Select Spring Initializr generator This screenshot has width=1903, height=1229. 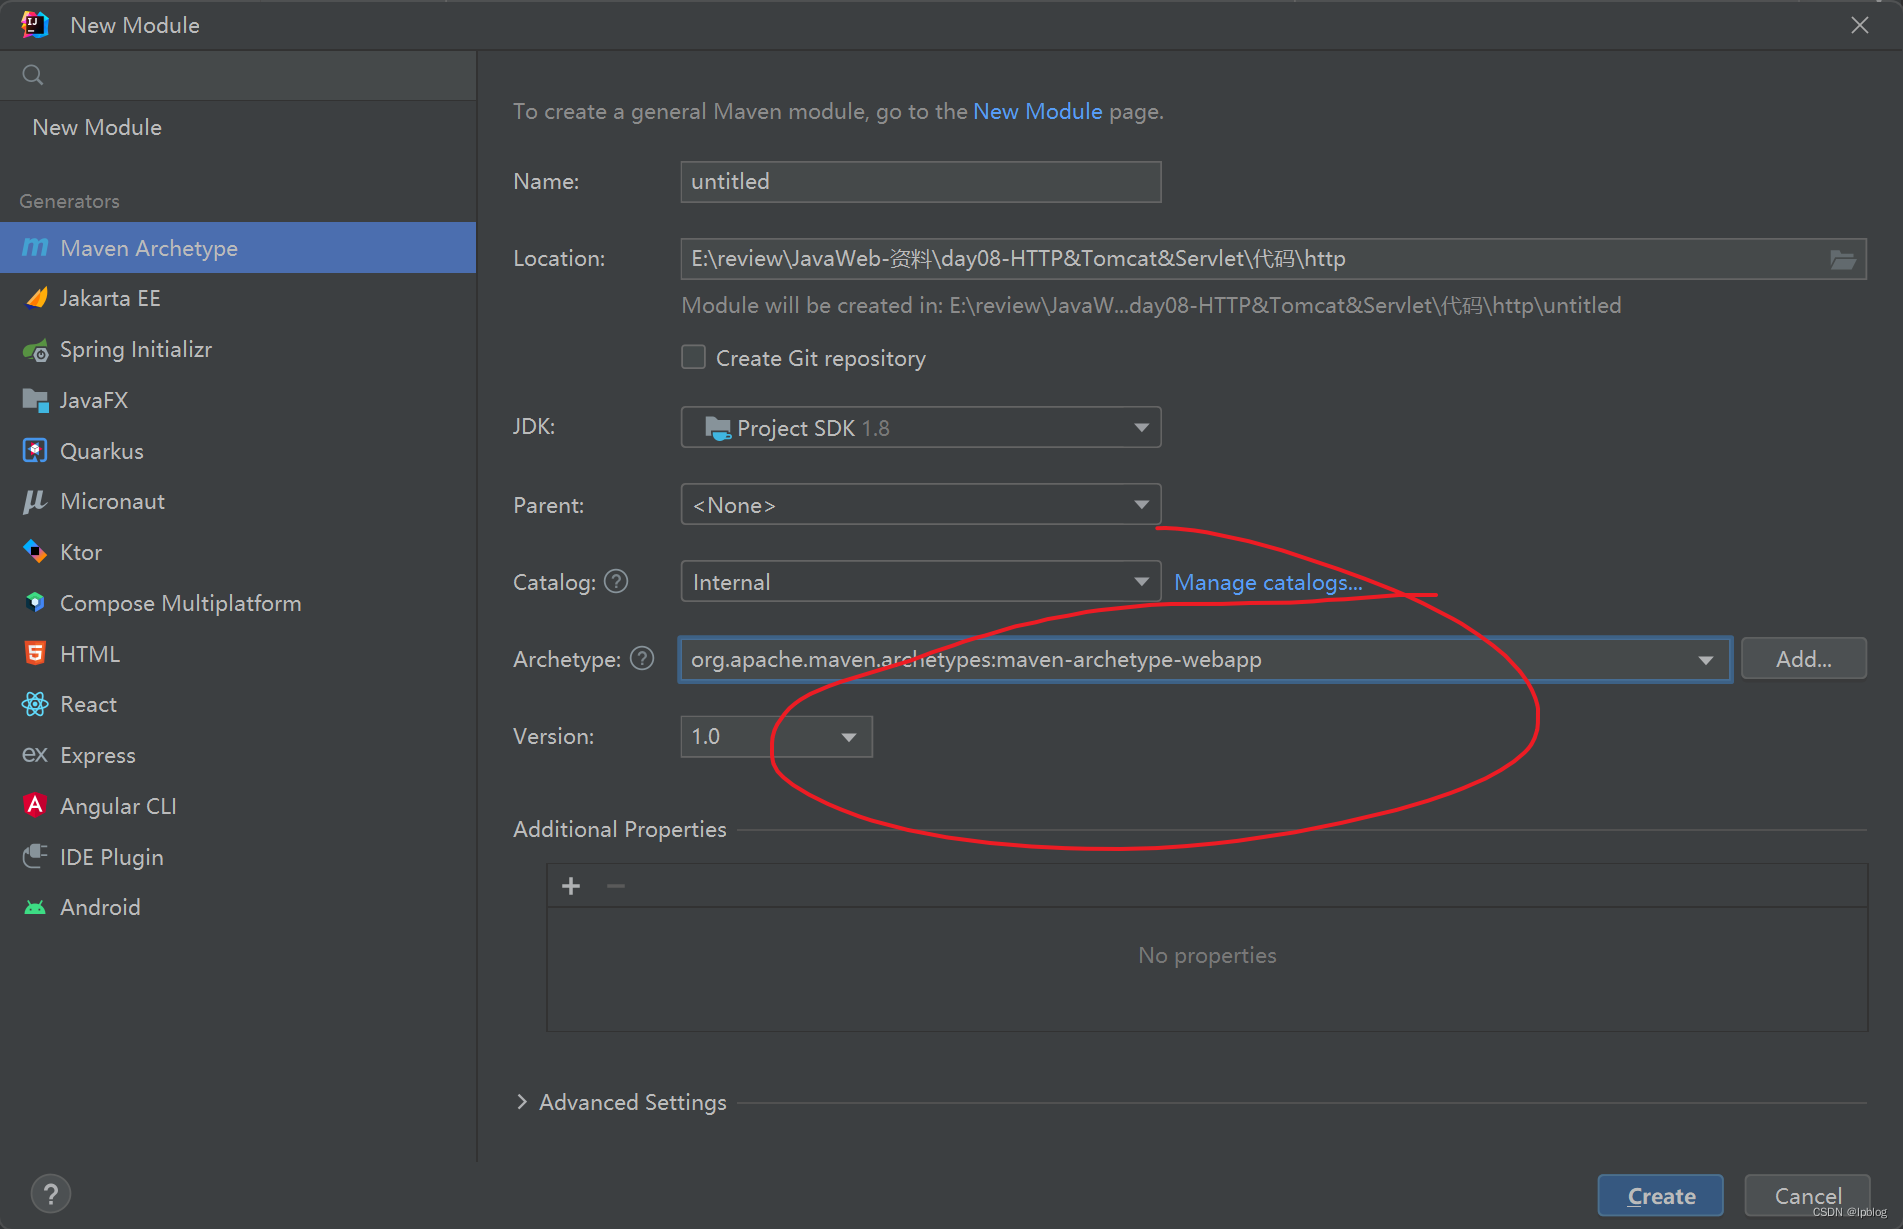(238, 349)
